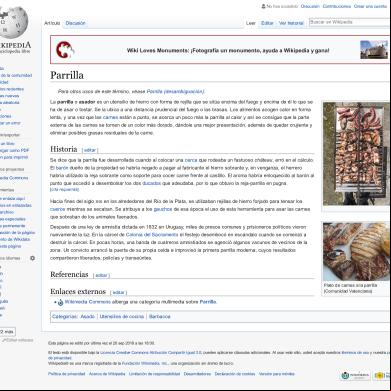Open Páginas nuevas in the sidebar
391x391 pixels.
[10, 96]
